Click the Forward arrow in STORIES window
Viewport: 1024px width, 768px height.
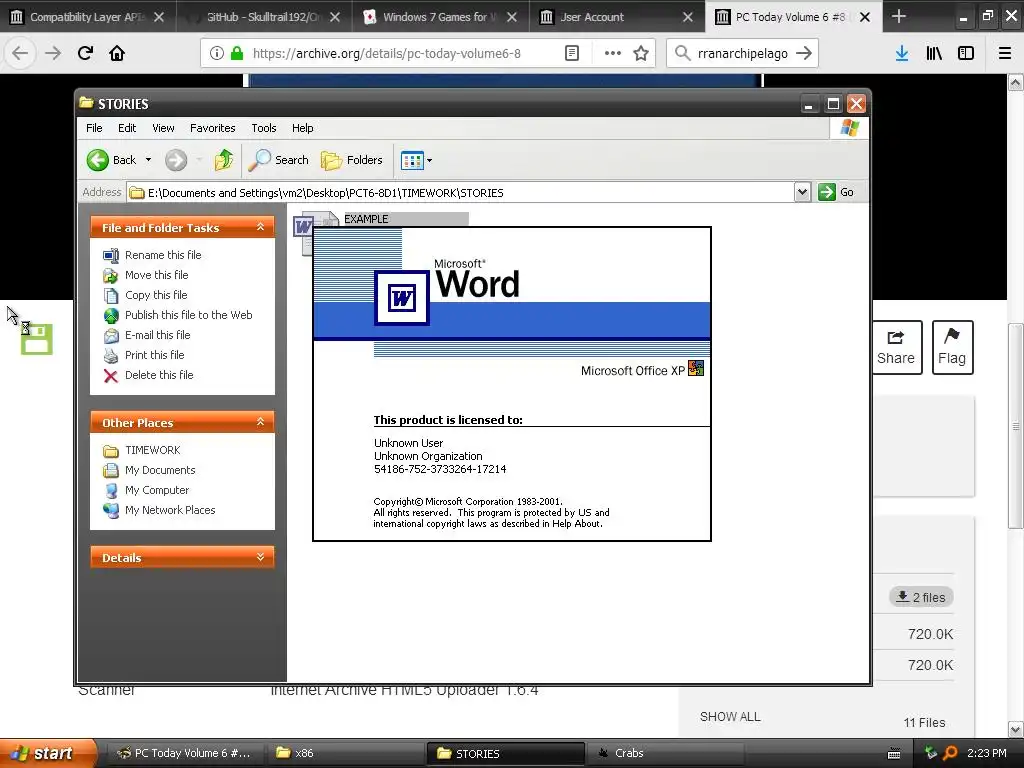click(176, 160)
